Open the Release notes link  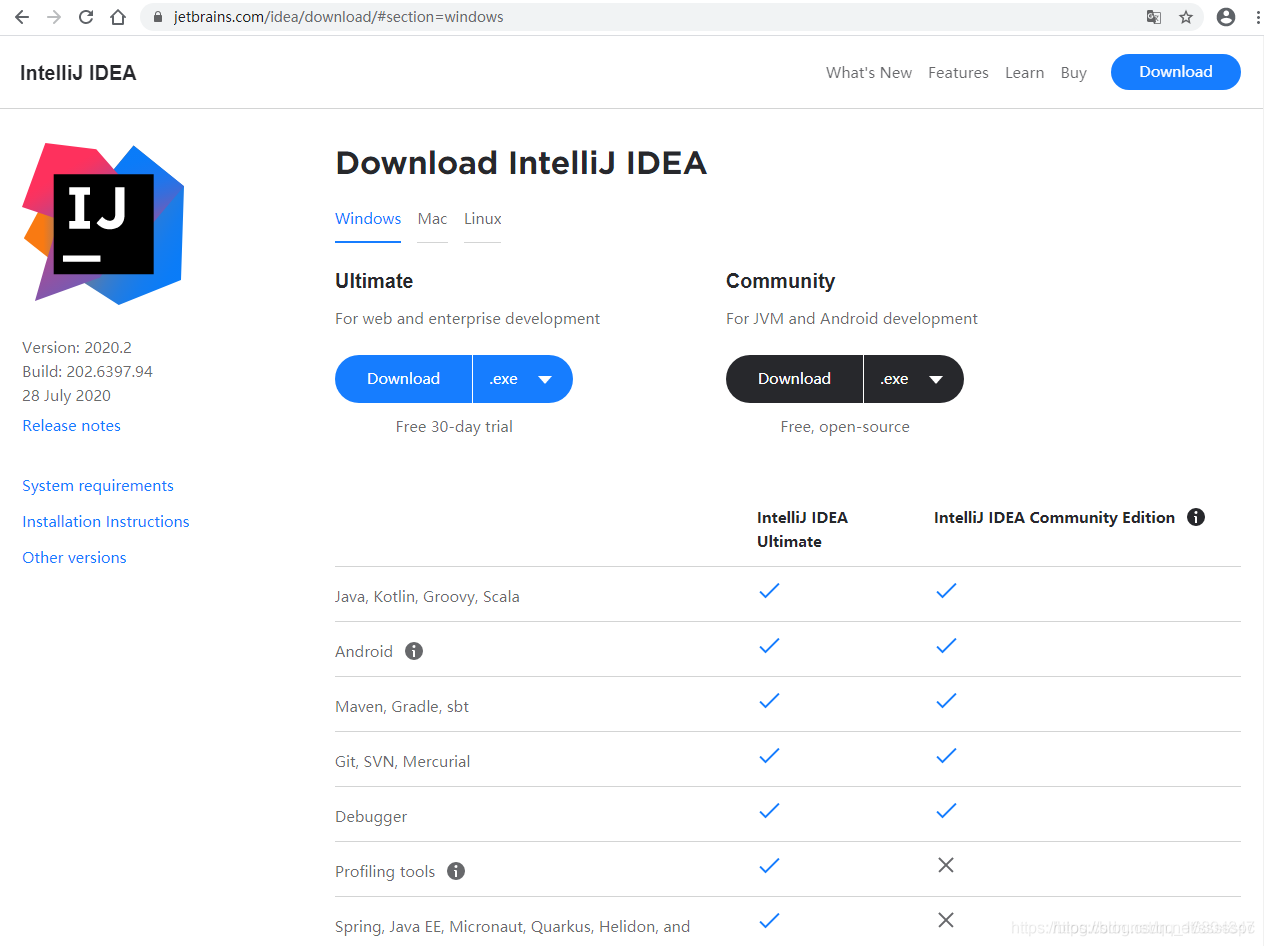(71, 426)
